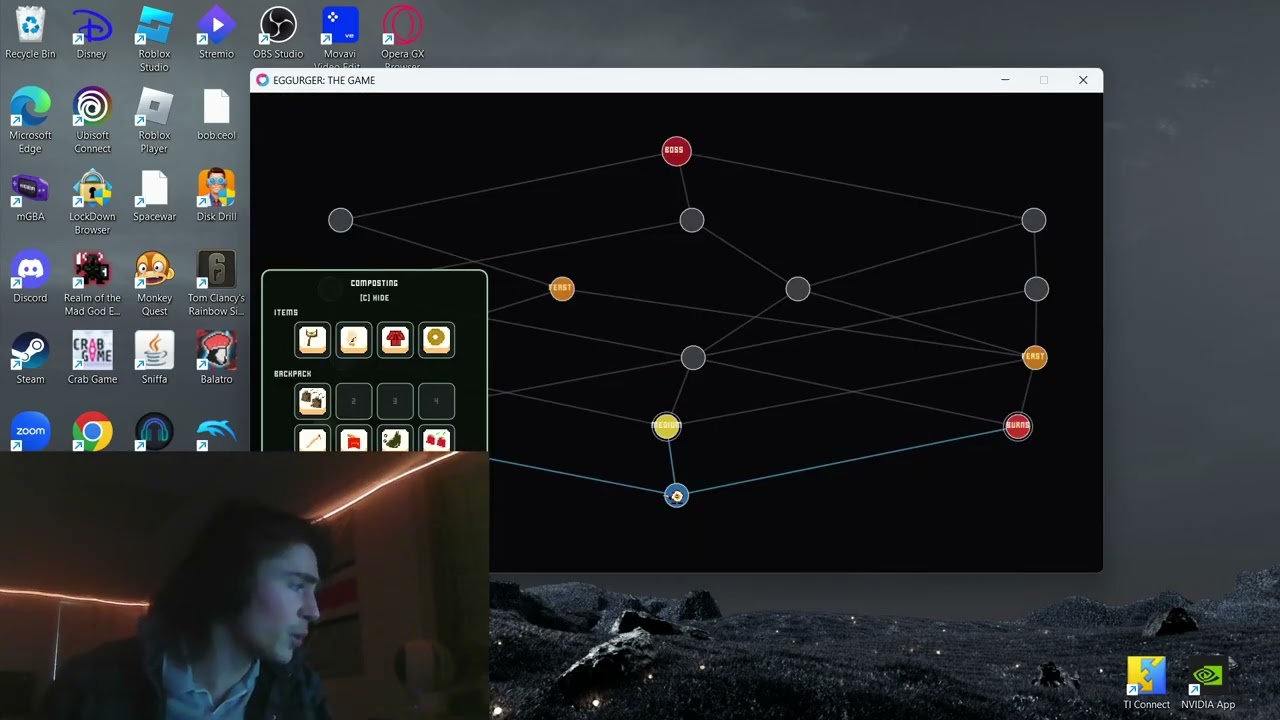Click the bags item in backpack slot one
Viewport: 1280px width, 720px height.
(313, 401)
